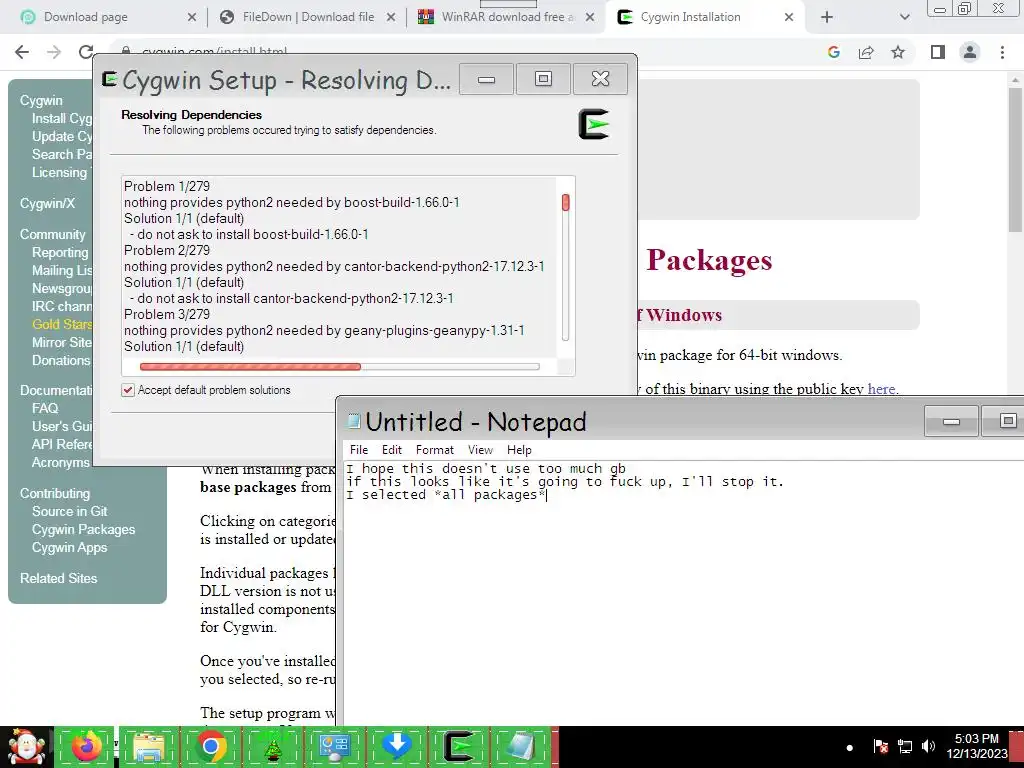The image size is (1024, 768).
Task: Open network tray icon
Action: [904, 746]
